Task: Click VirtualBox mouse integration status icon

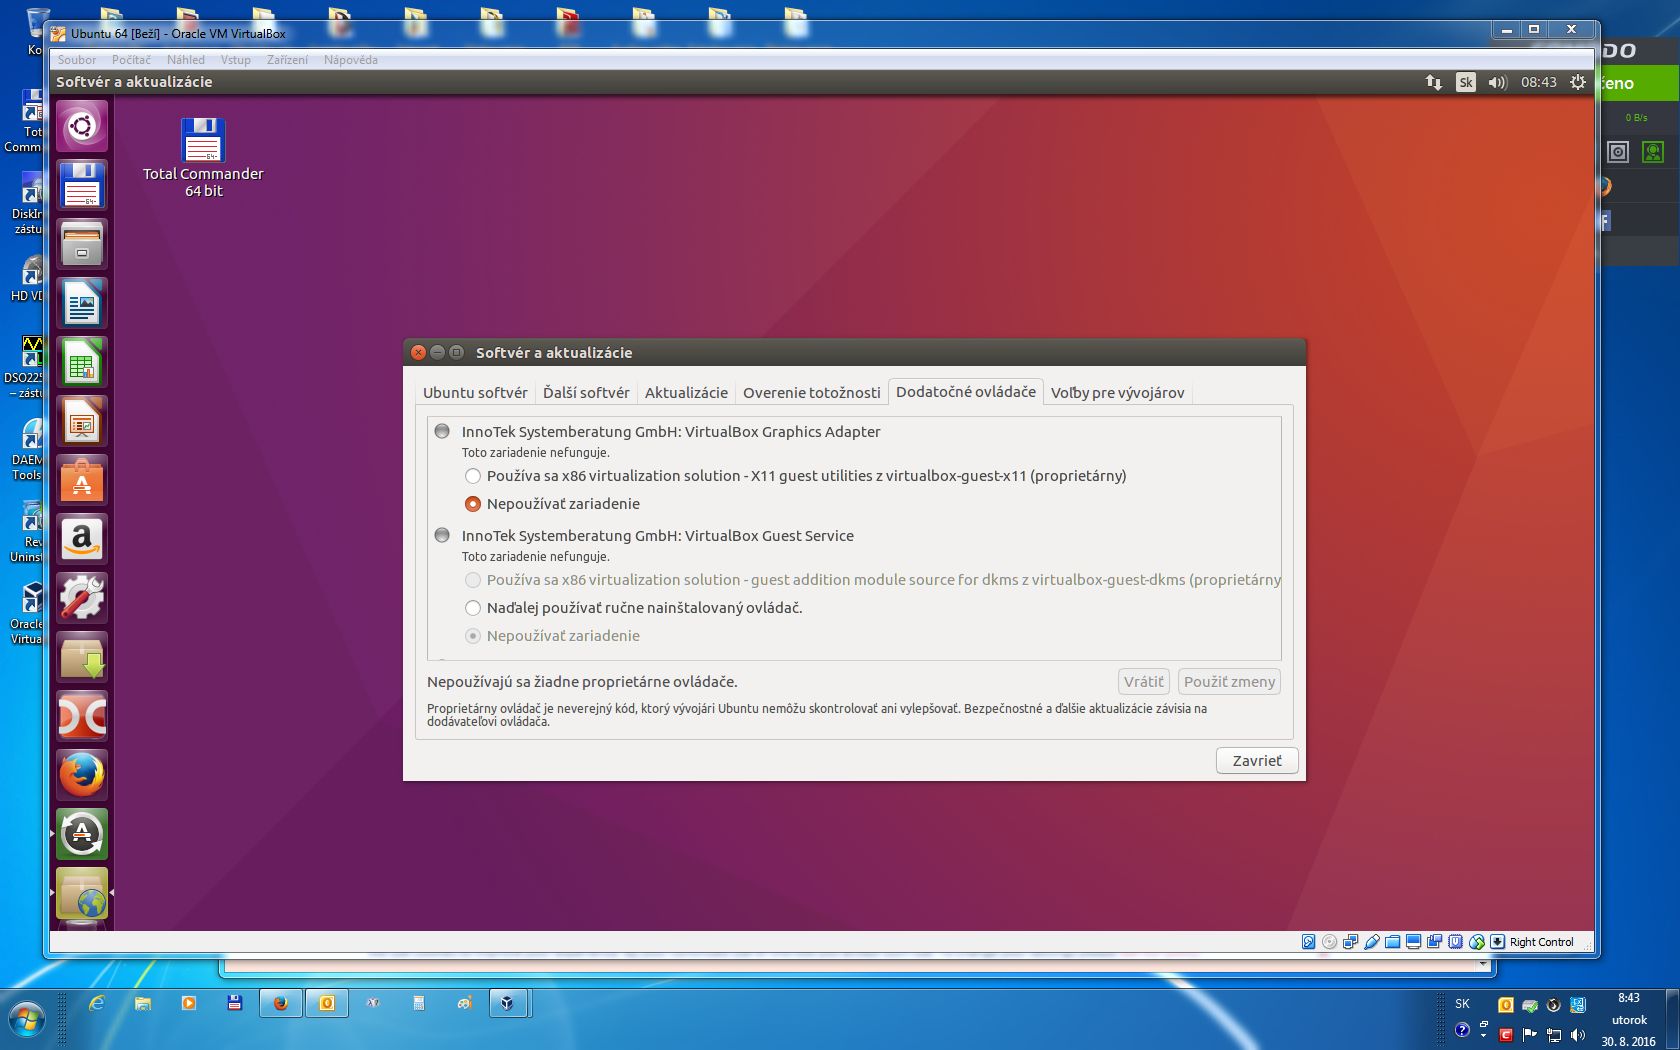Action: pyautogui.click(x=1477, y=942)
